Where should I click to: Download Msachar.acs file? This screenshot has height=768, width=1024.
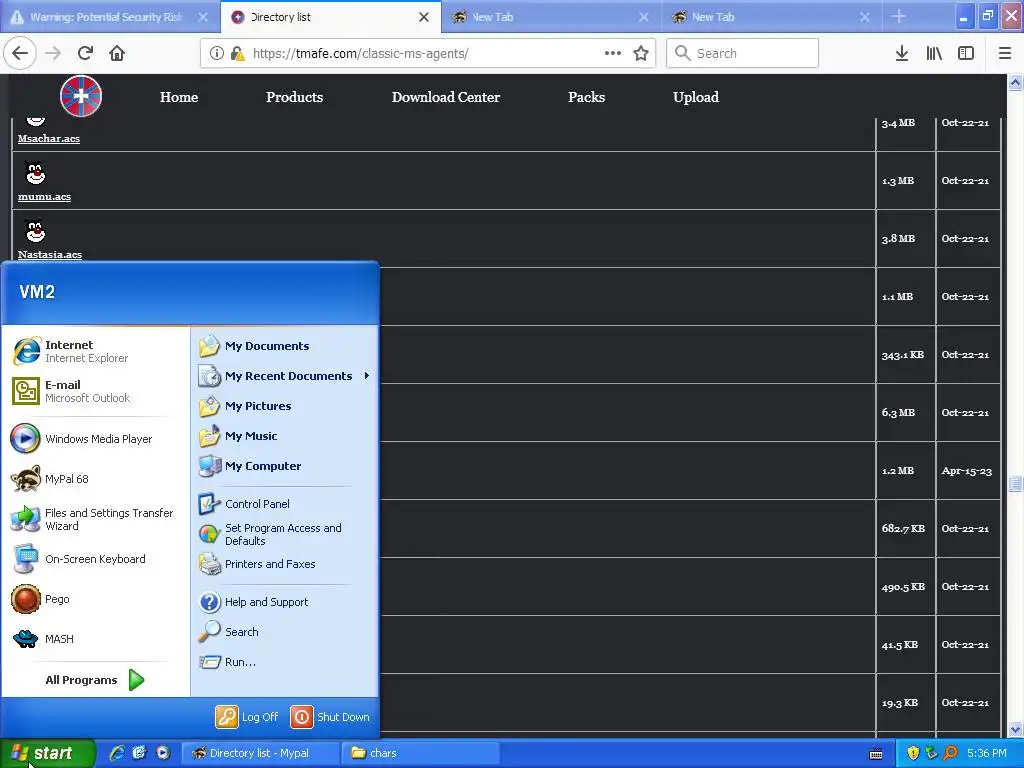click(49, 138)
